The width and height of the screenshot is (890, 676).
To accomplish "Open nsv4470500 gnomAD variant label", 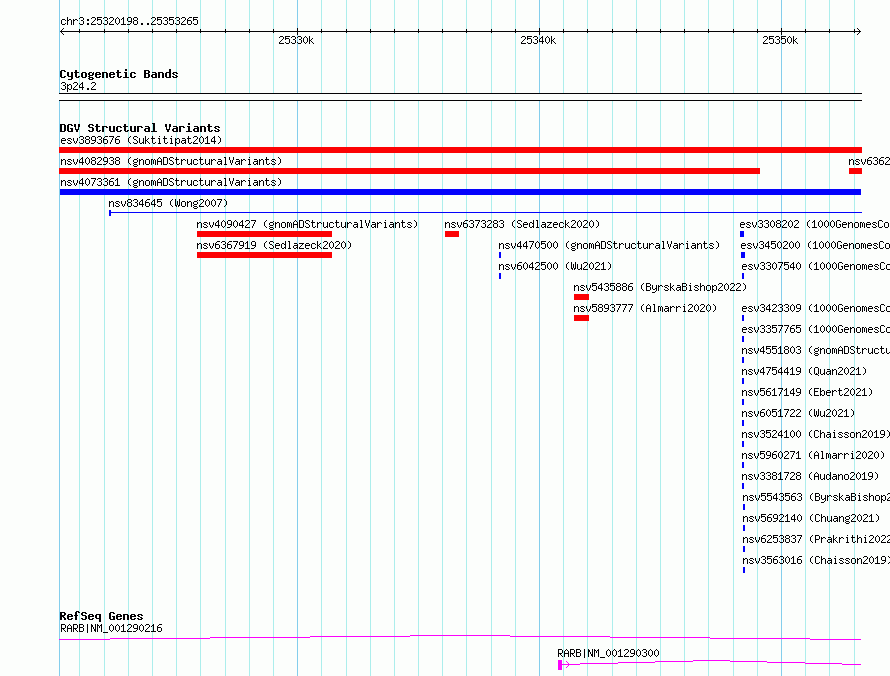I will click(609, 245).
